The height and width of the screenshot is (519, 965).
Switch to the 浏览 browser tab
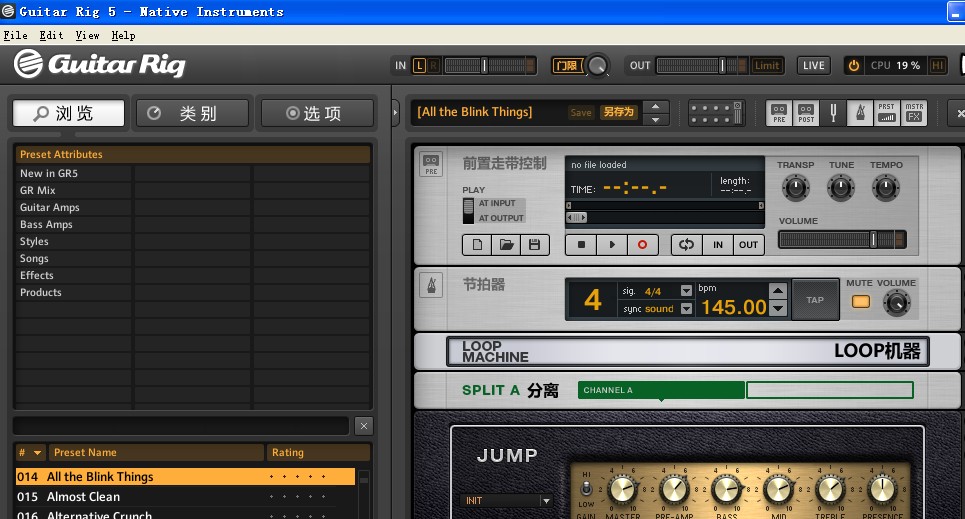(x=69, y=113)
